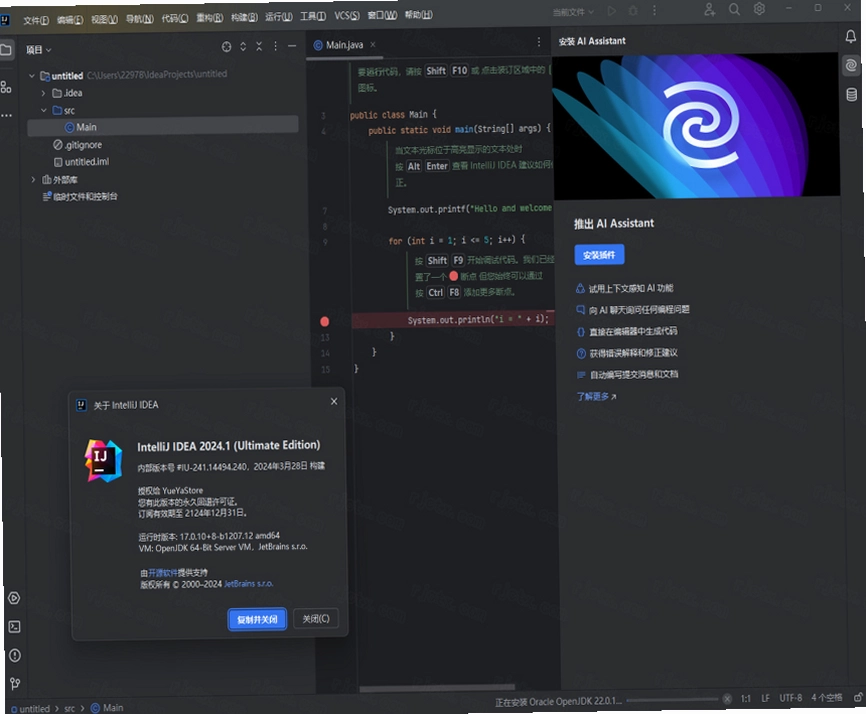Open the 项目 view dropdown

point(39,50)
